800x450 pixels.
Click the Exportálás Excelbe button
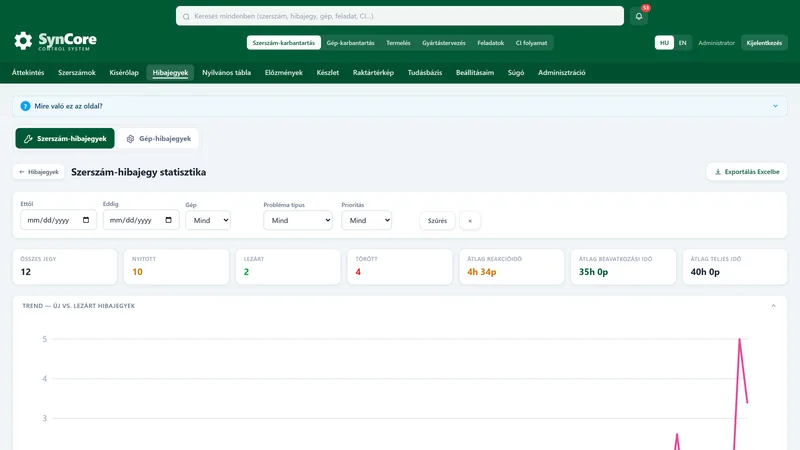tap(747, 172)
